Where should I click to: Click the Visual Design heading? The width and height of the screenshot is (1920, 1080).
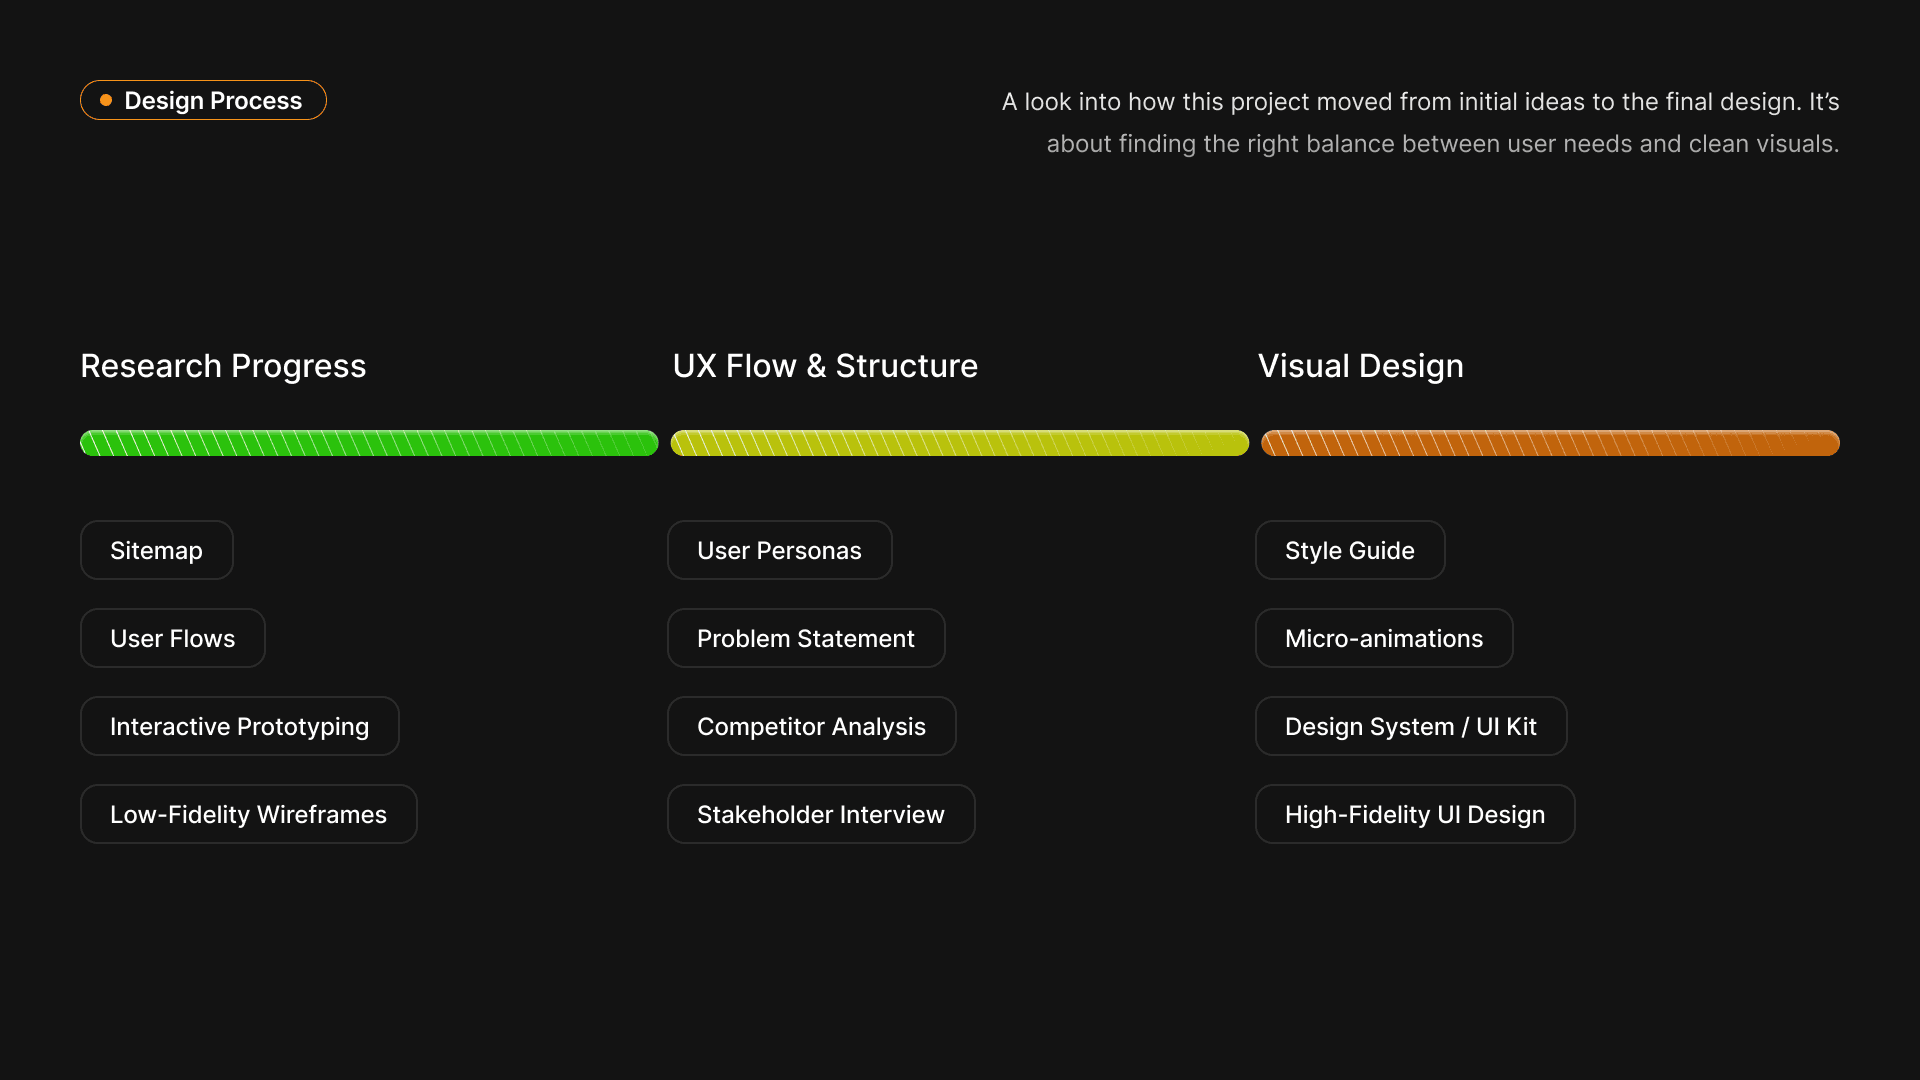1360,366
